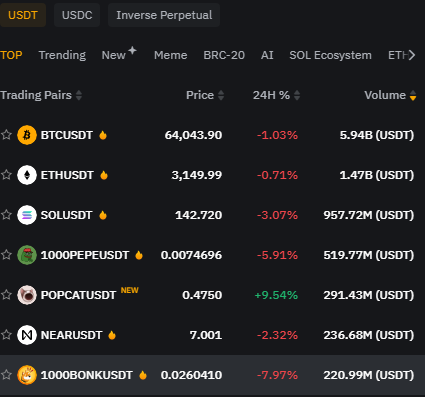Open the POPCATUSDT trading pair
Image resolution: width=425 pixels, height=397 pixels.
click(78, 295)
